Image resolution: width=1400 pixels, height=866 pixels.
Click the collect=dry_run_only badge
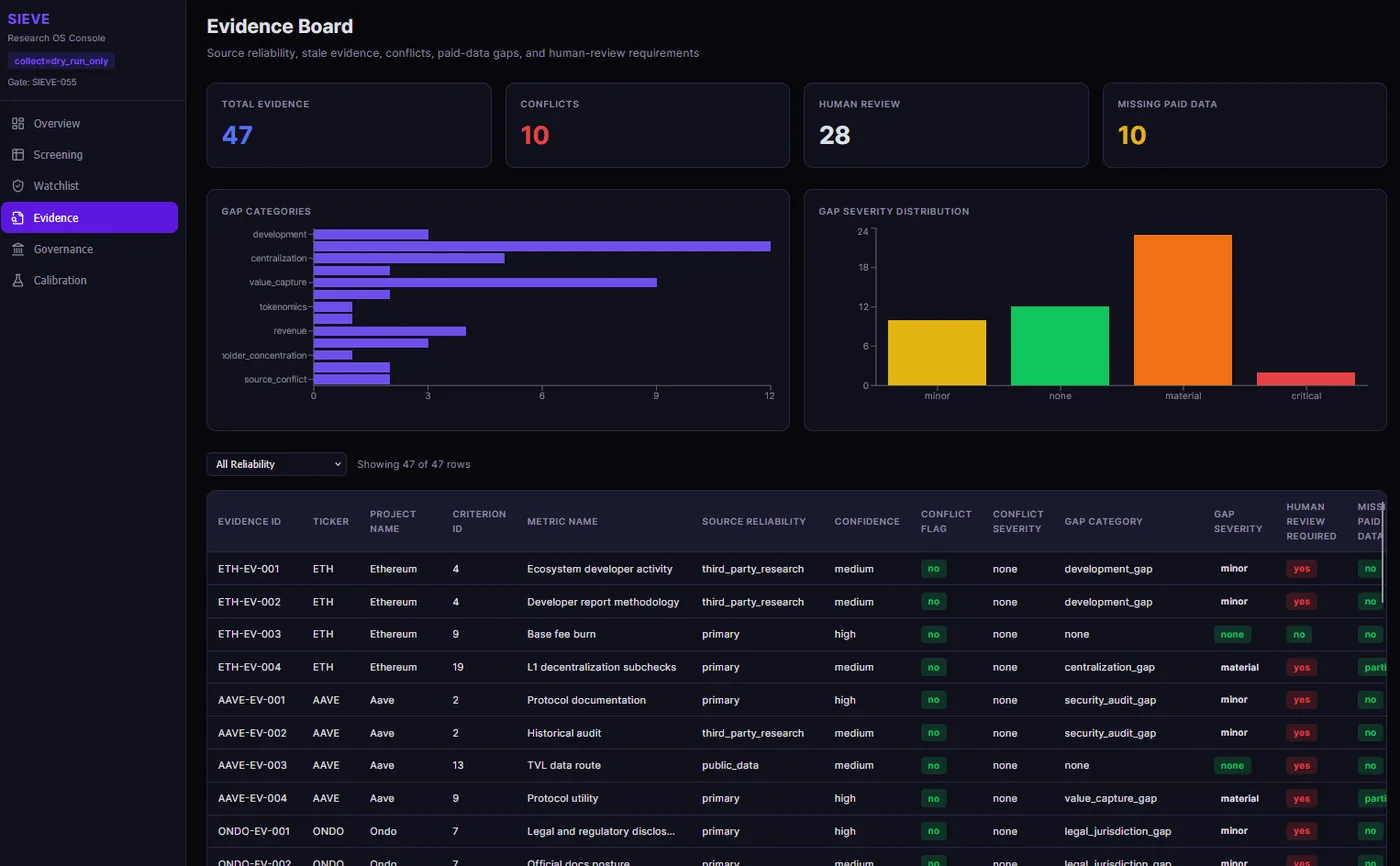[61, 61]
